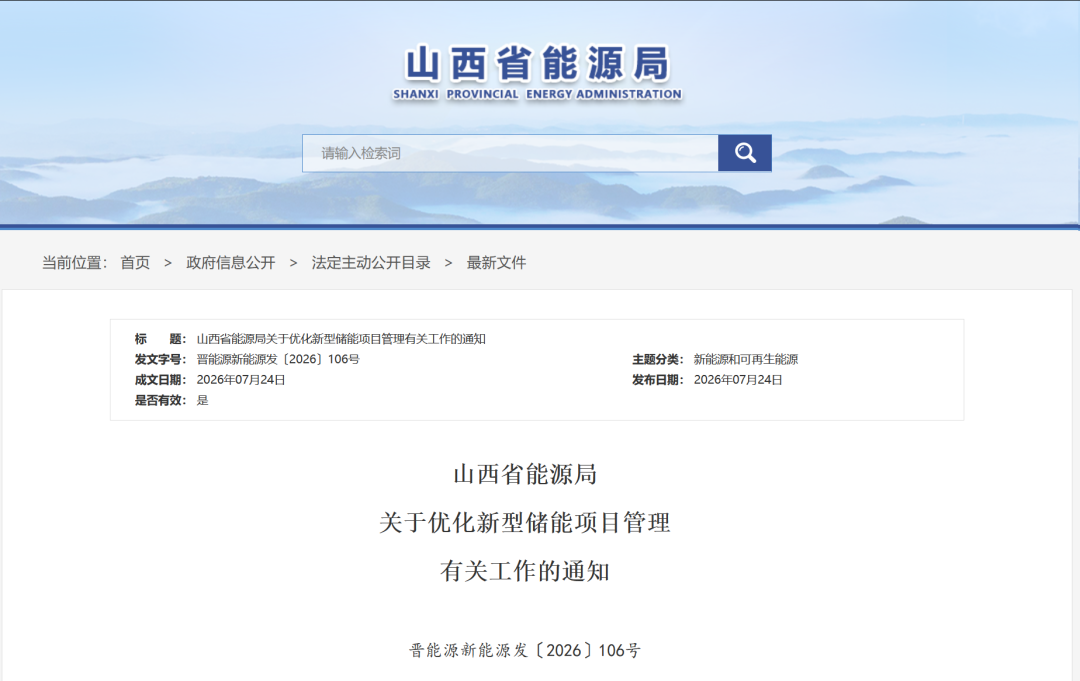Focus the 请输入检索词 search field
Screen dimensions: 1080x681
510,153
